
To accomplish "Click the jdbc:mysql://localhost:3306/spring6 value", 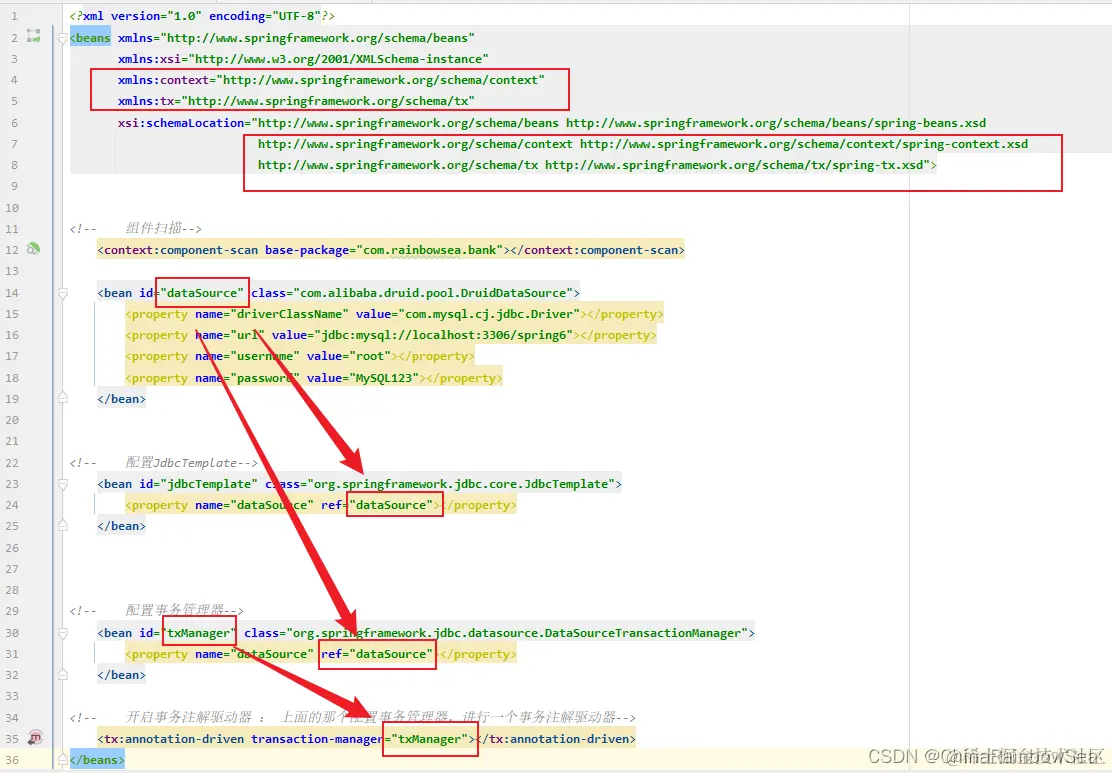I will tap(443, 335).
